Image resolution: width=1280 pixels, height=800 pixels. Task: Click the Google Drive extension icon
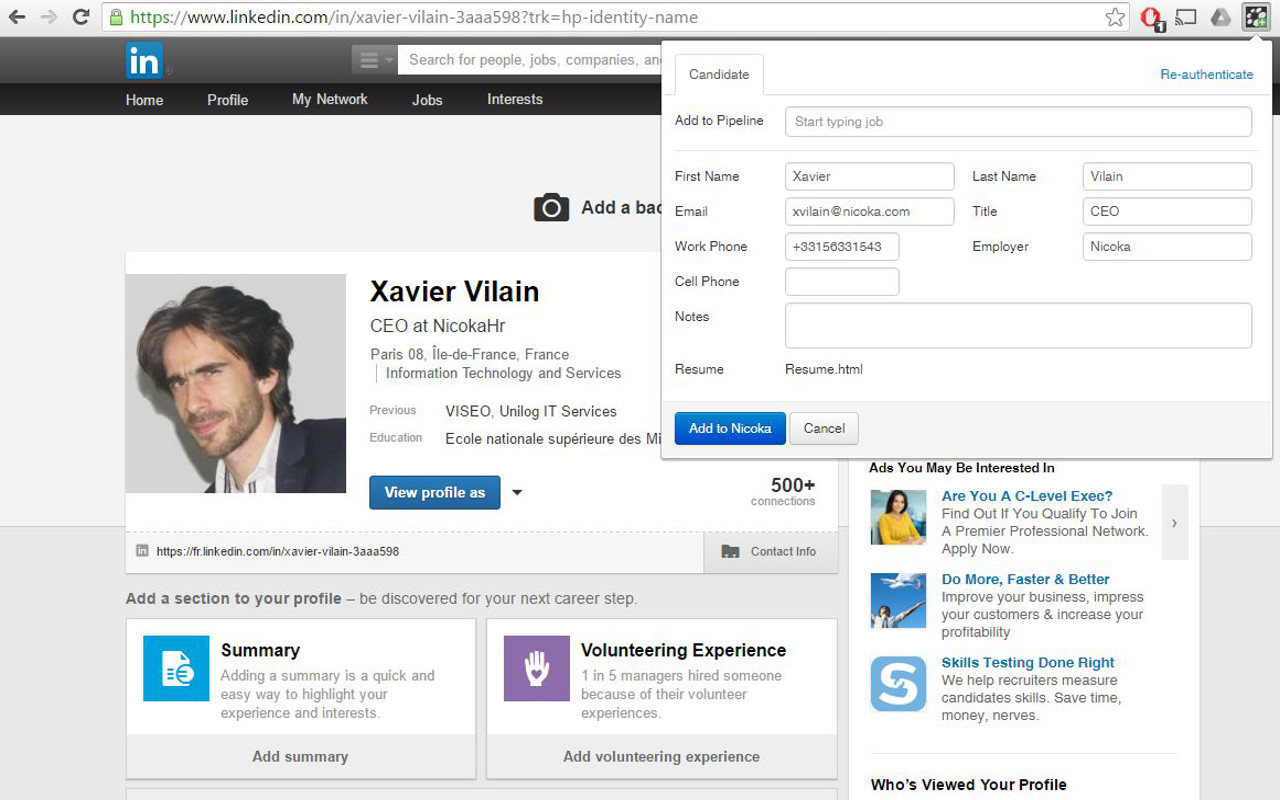1220,17
